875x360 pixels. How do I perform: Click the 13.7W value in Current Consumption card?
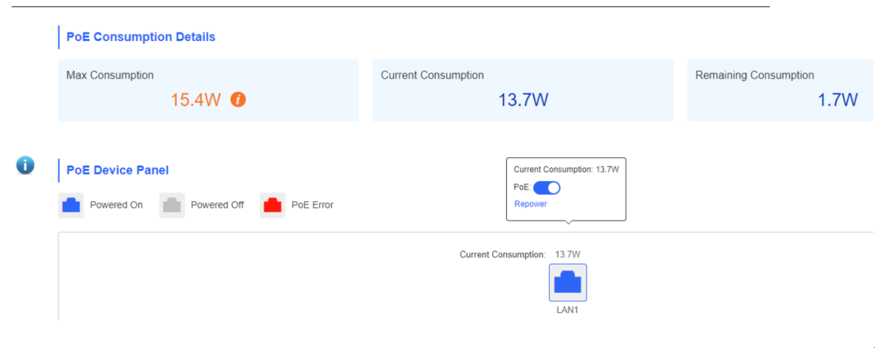[523, 100]
